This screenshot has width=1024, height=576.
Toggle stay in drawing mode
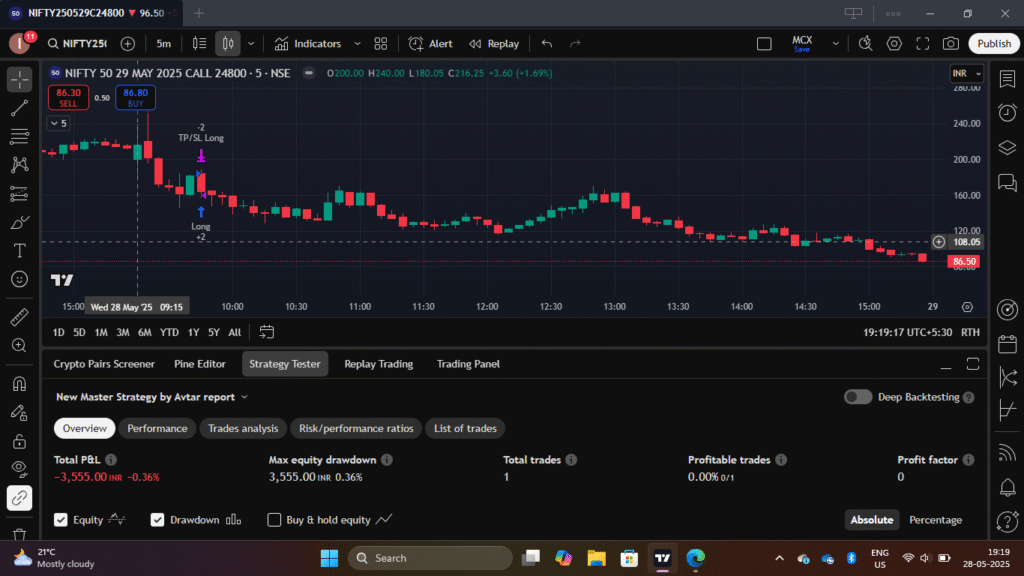(20, 413)
